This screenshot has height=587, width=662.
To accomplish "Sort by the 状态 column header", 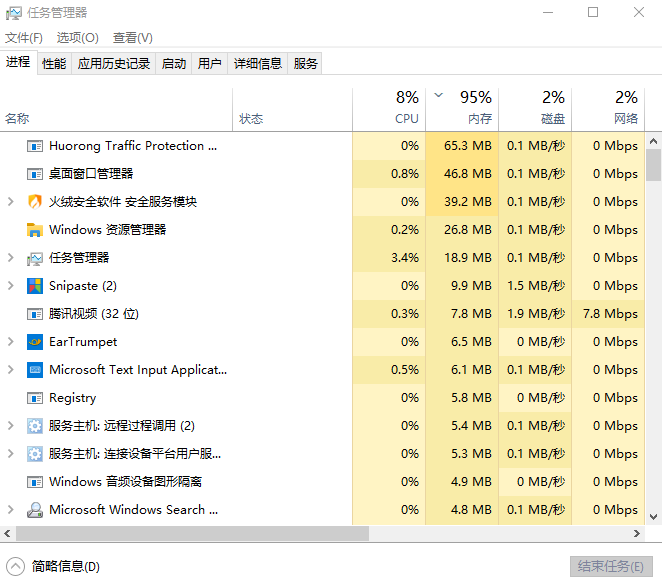I will tap(292, 110).
